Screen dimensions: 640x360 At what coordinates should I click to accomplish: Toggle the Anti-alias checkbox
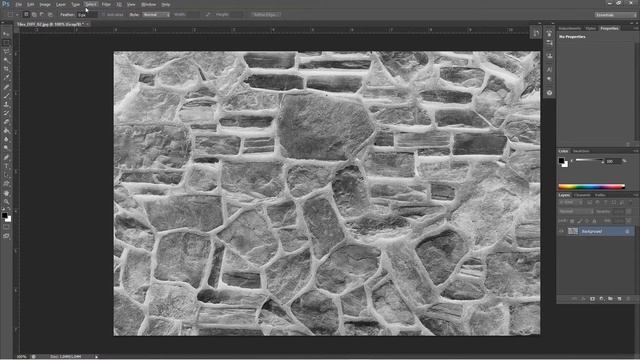click(x=103, y=15)
